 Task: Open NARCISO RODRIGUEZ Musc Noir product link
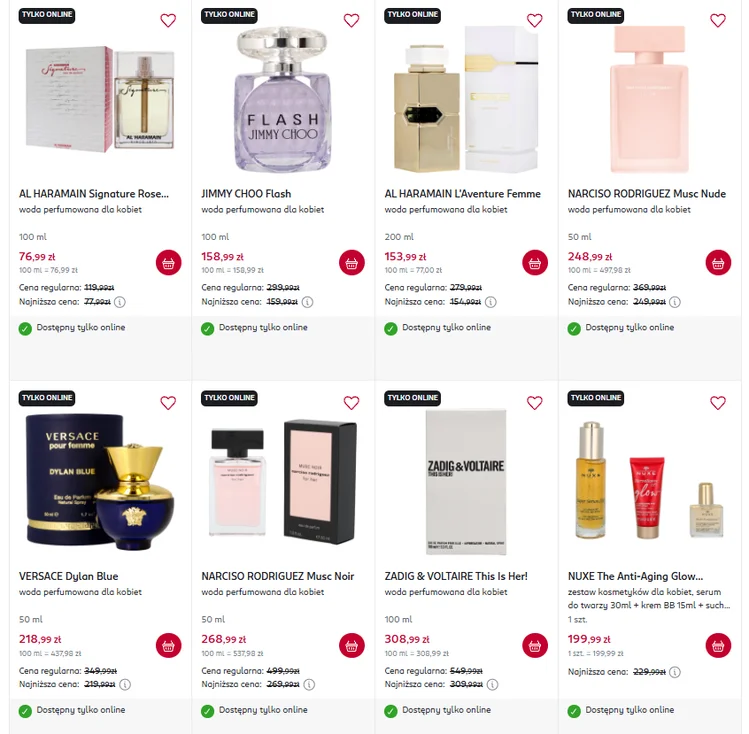pos(278,576)
